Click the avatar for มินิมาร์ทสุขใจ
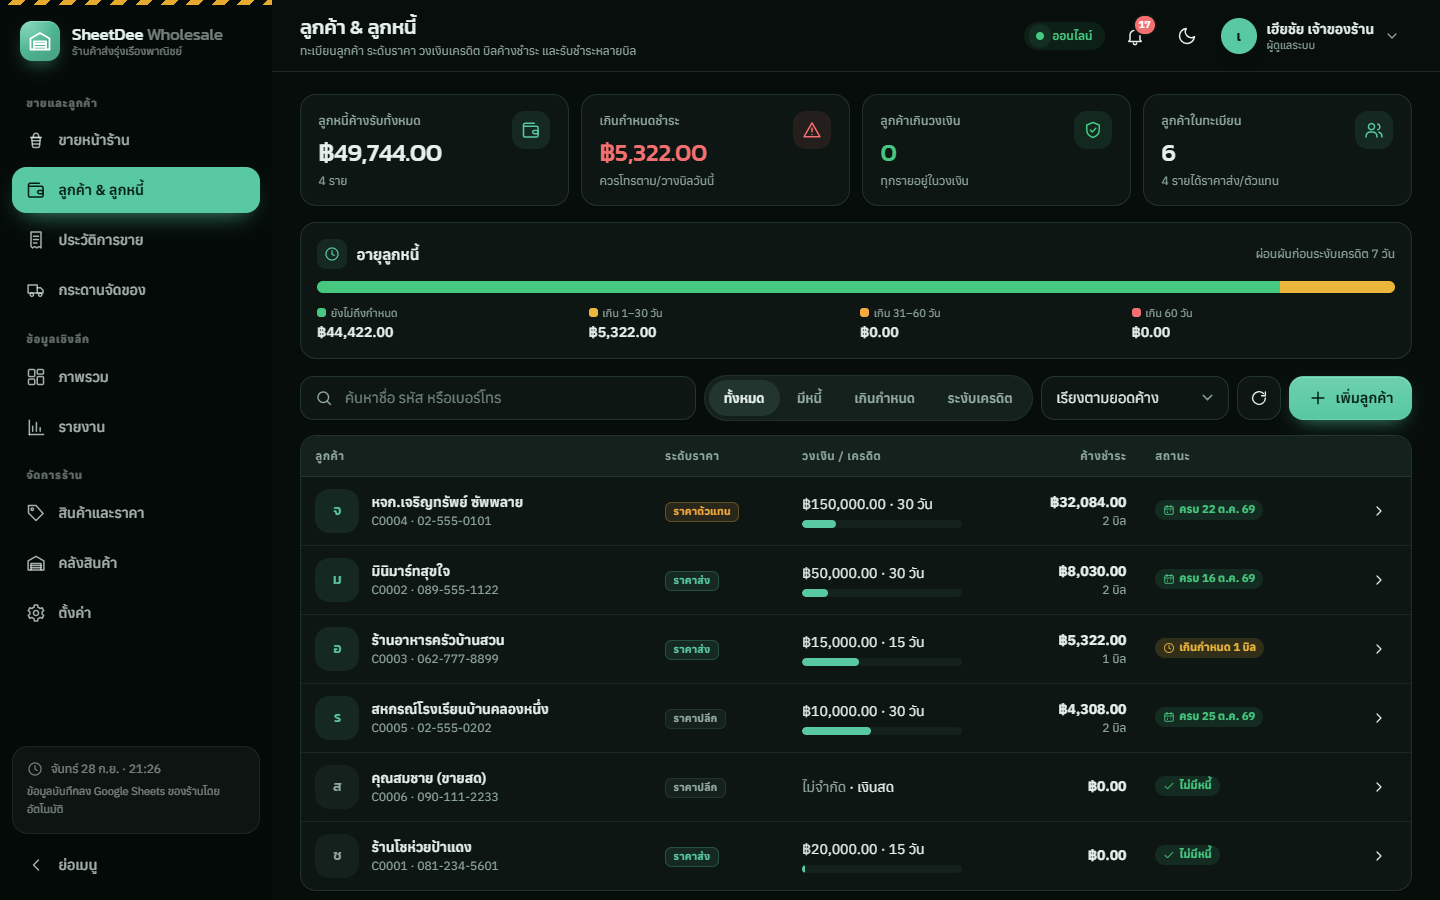The width and height of the screenshot is (1440, 900). [337, 580]
